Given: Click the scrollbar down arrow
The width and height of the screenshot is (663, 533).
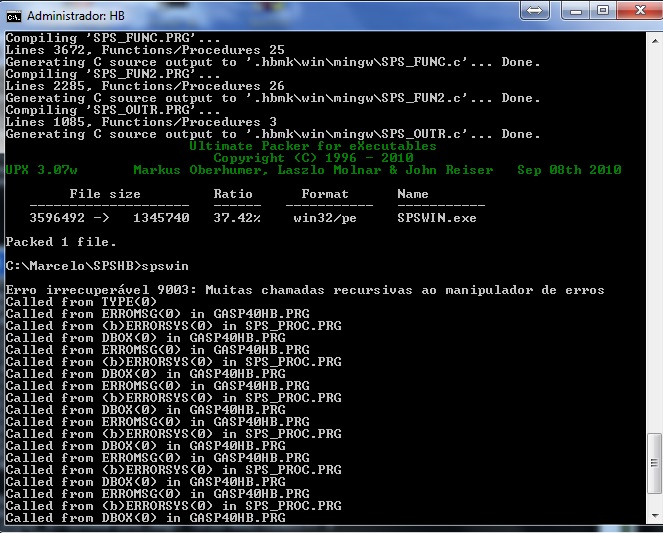Looking at the screenshot, I should (x=655, y=515).
